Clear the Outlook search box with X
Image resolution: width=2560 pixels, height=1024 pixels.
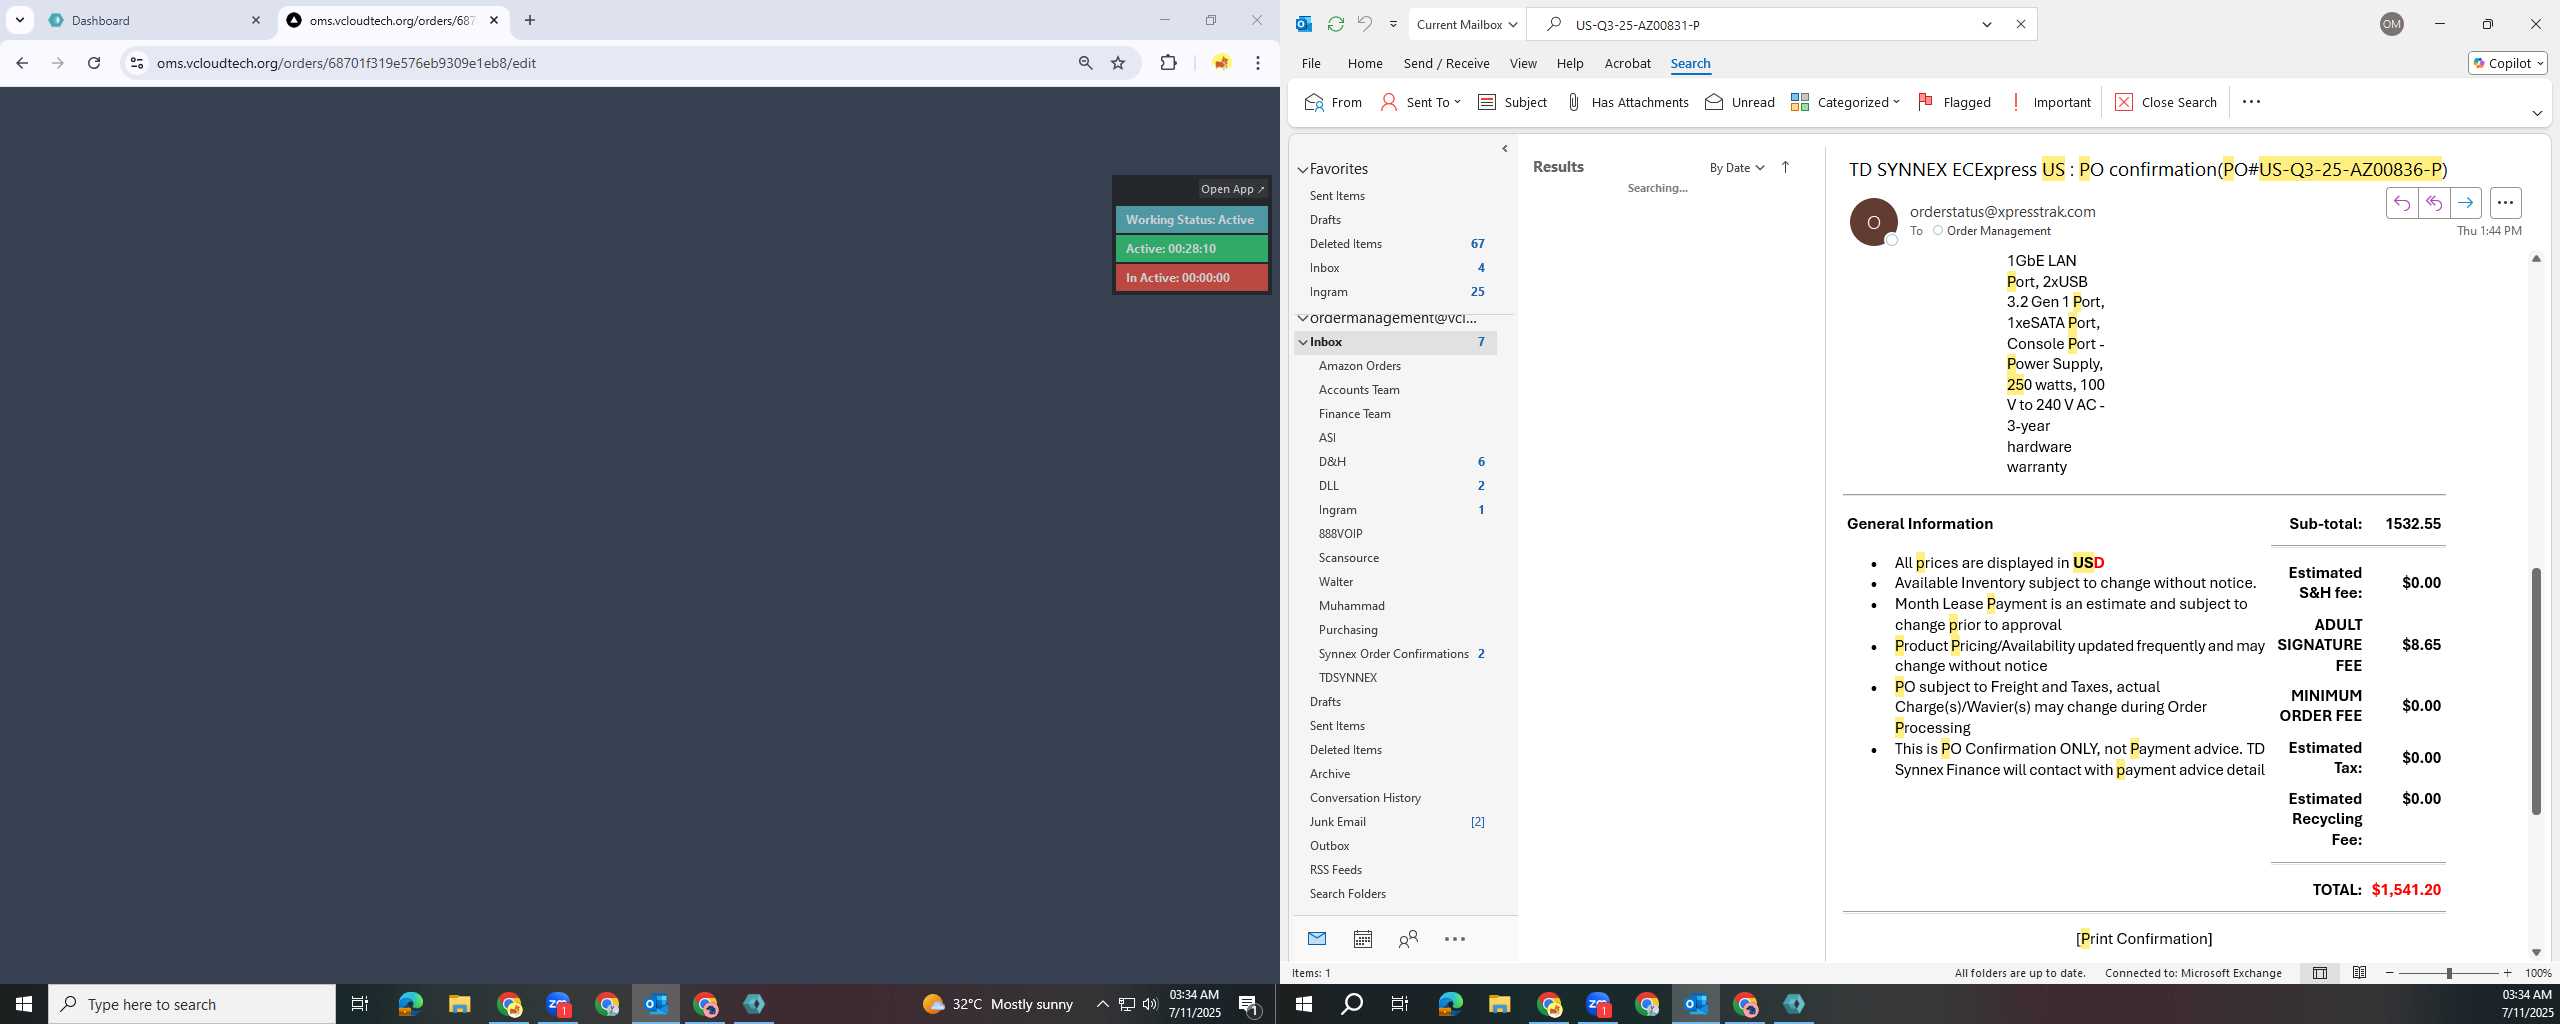(2020, 24)
